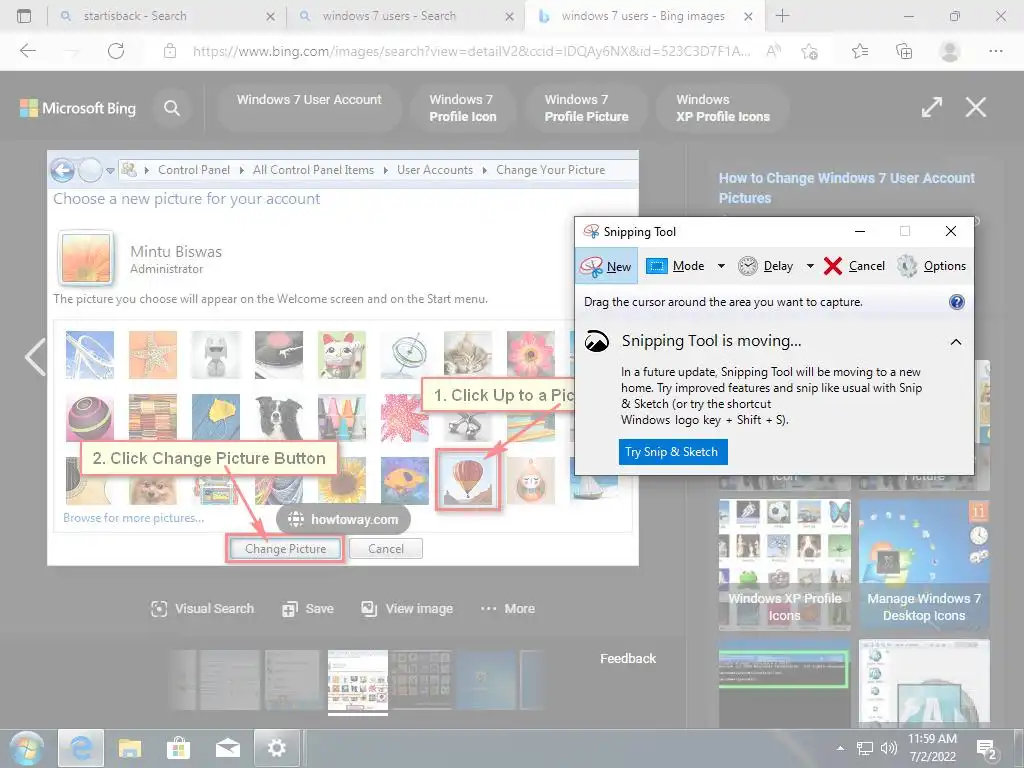Refresh the page in the browser
The image size is (1024, 768).
coord(116,51)
